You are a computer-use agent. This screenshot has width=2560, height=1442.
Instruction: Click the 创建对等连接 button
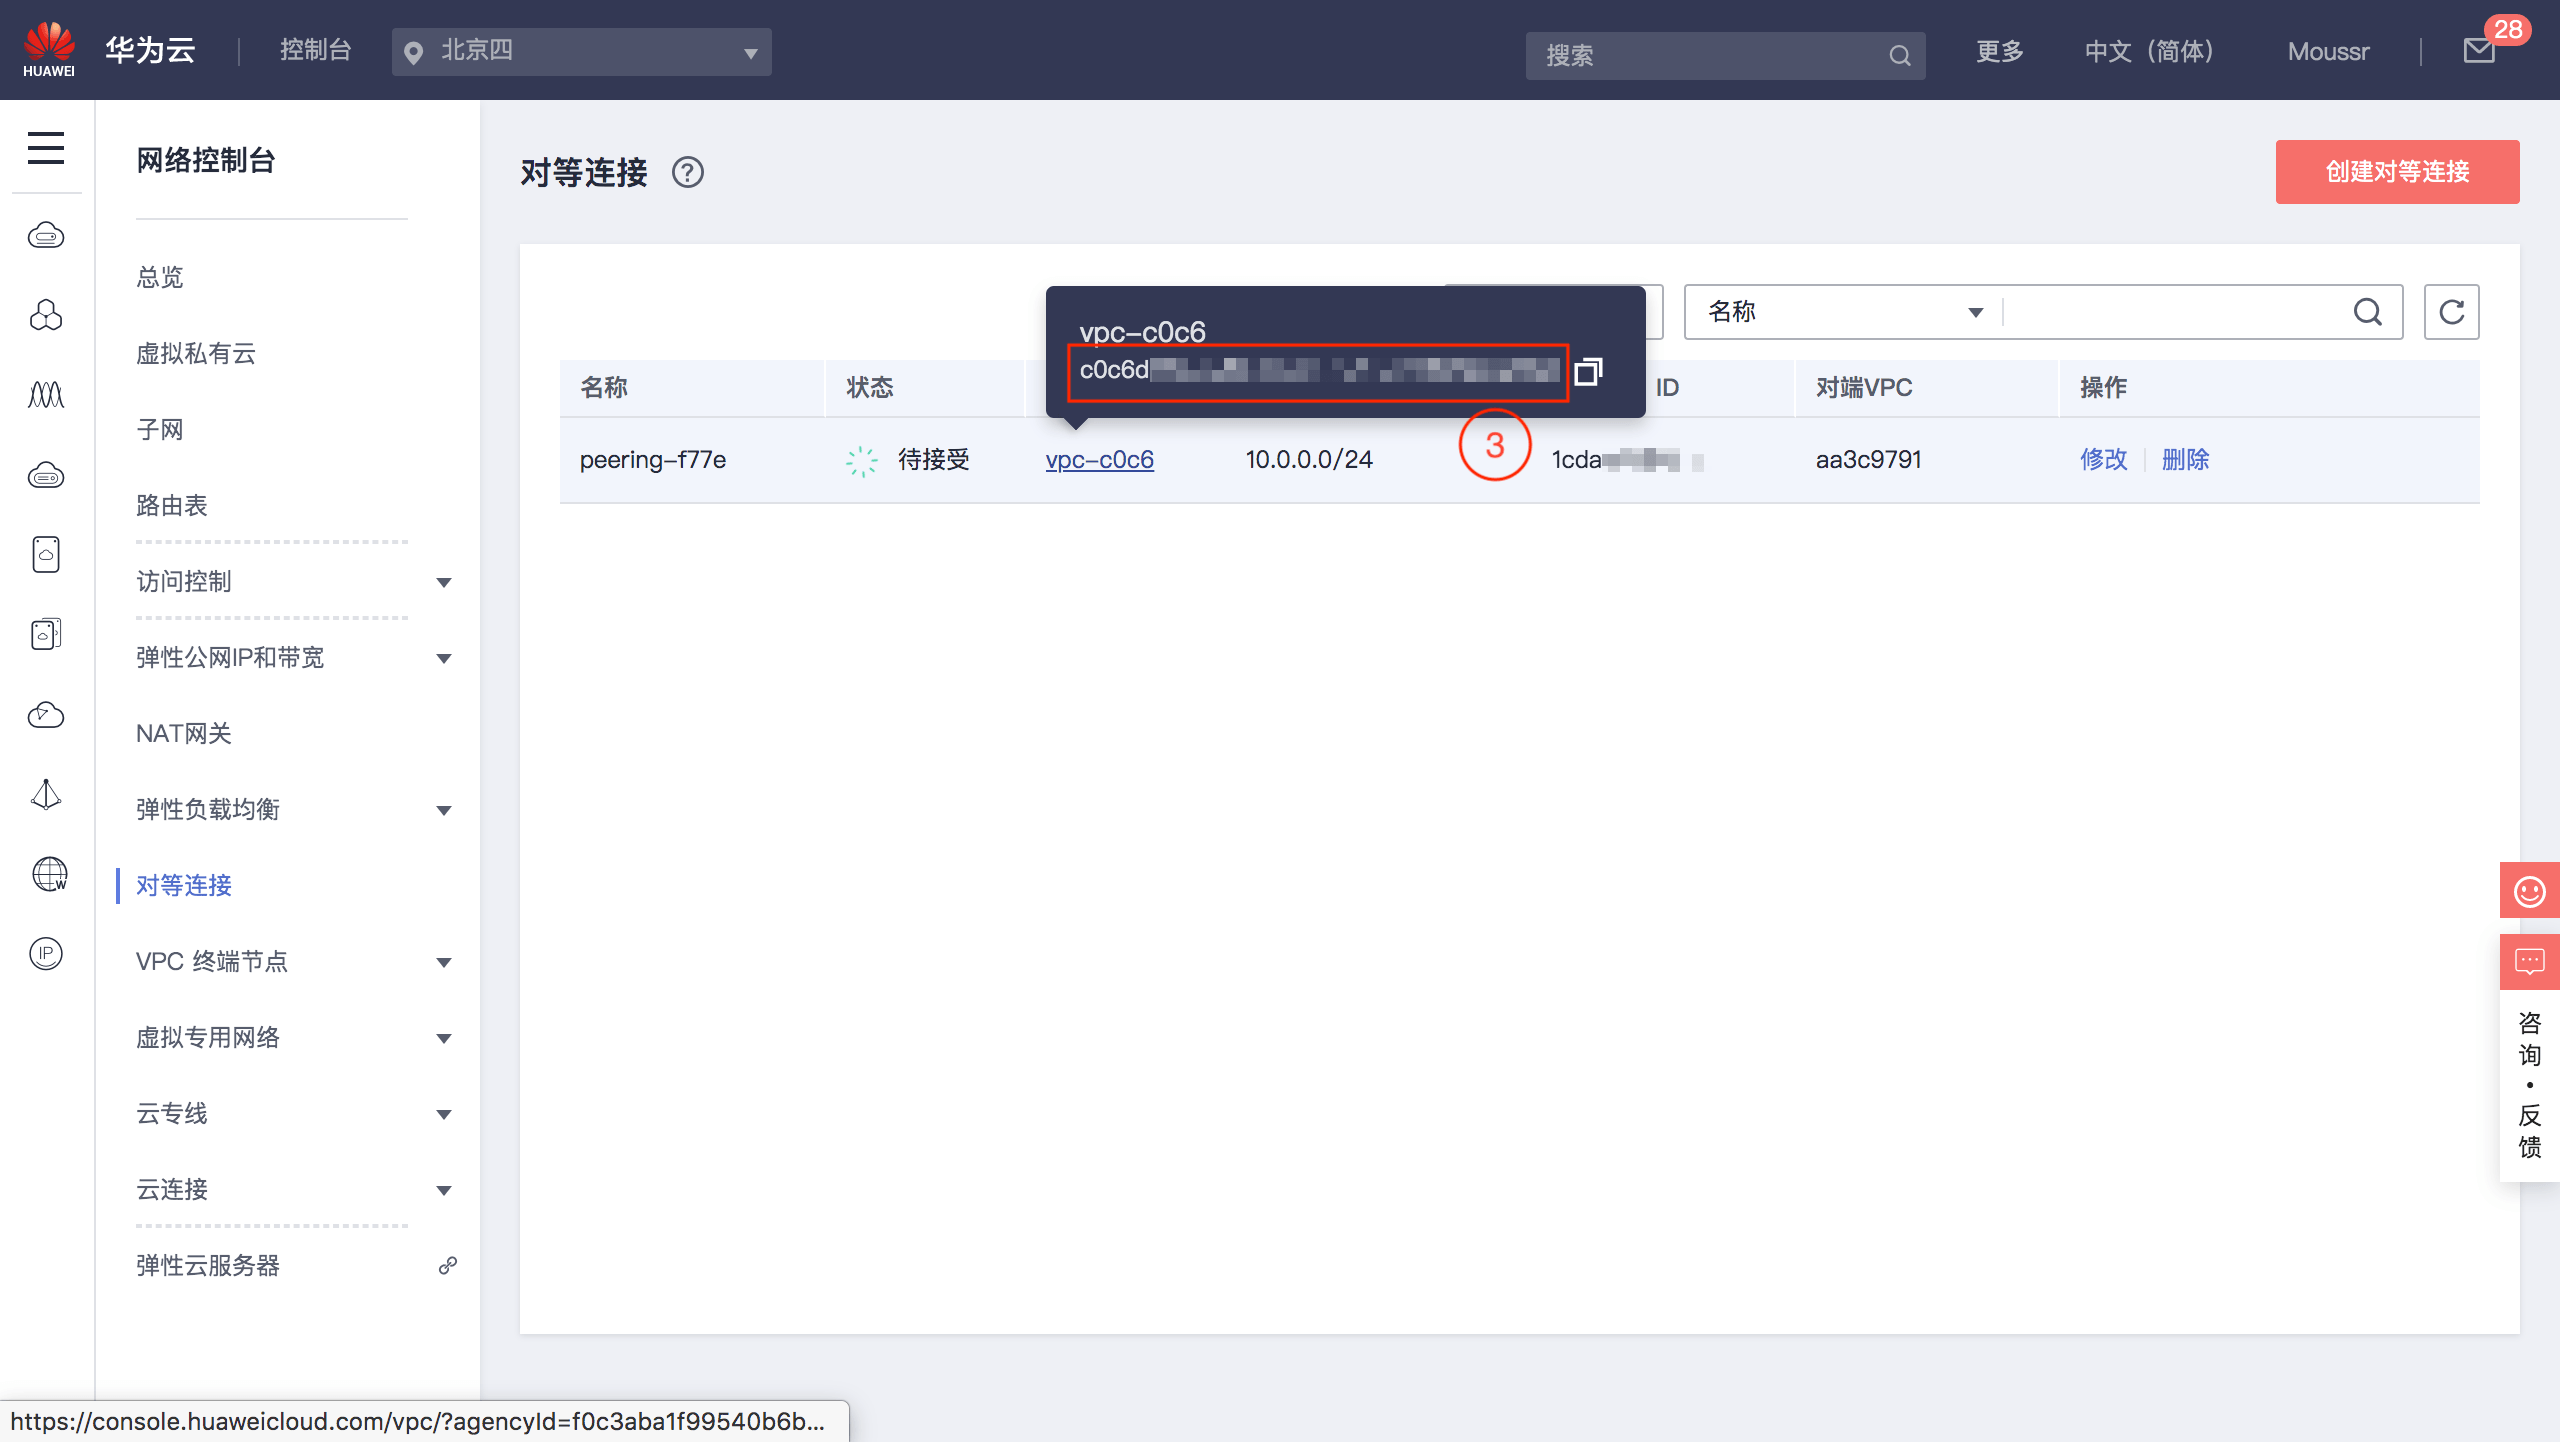coord(2397,172)
